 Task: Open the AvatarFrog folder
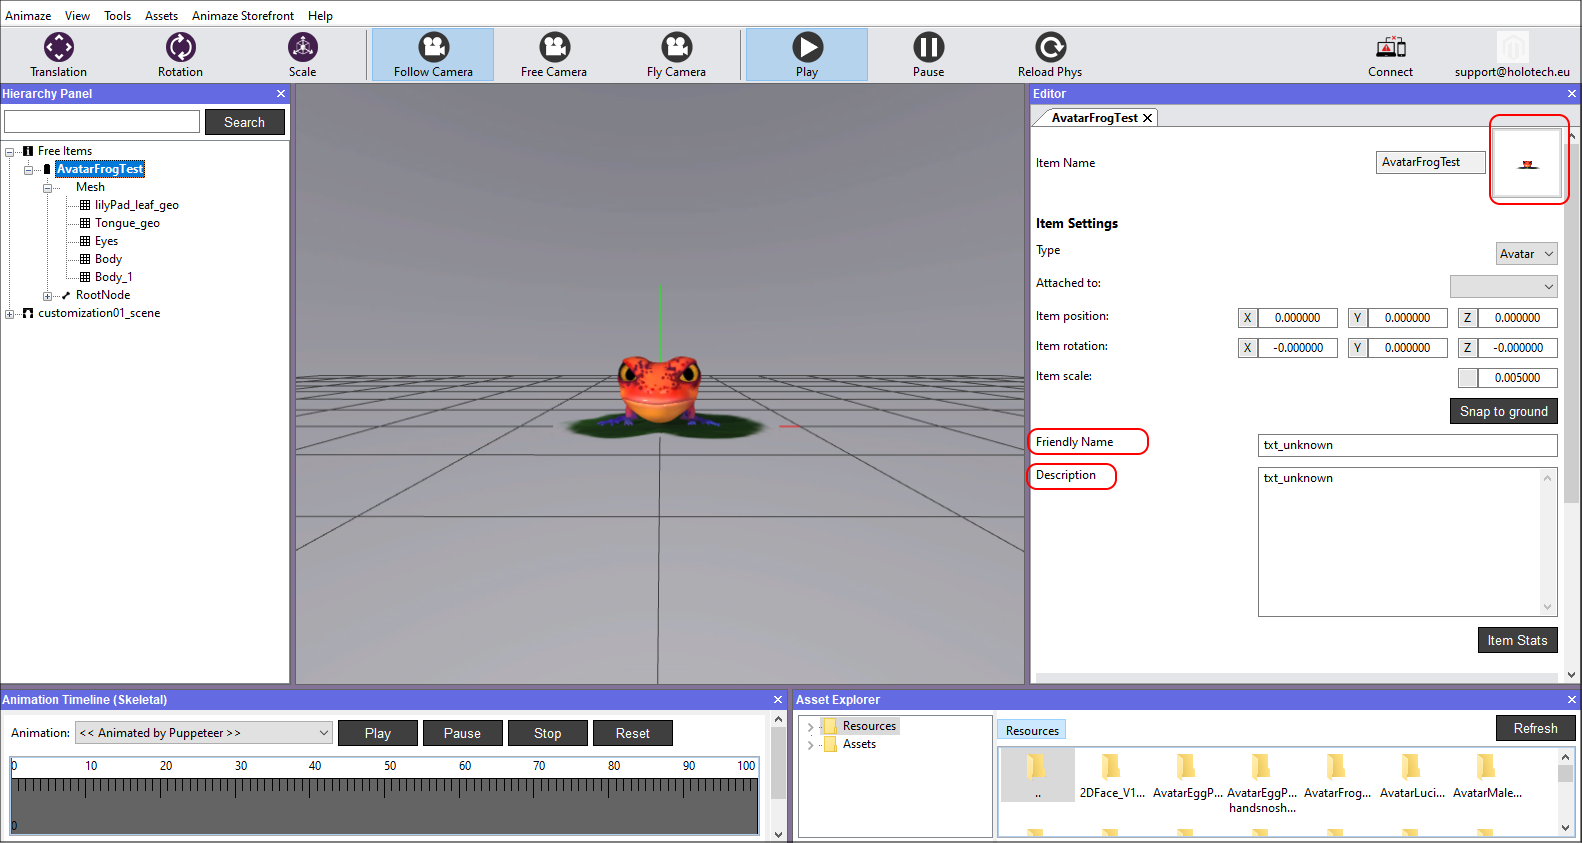pos(1337,775)
